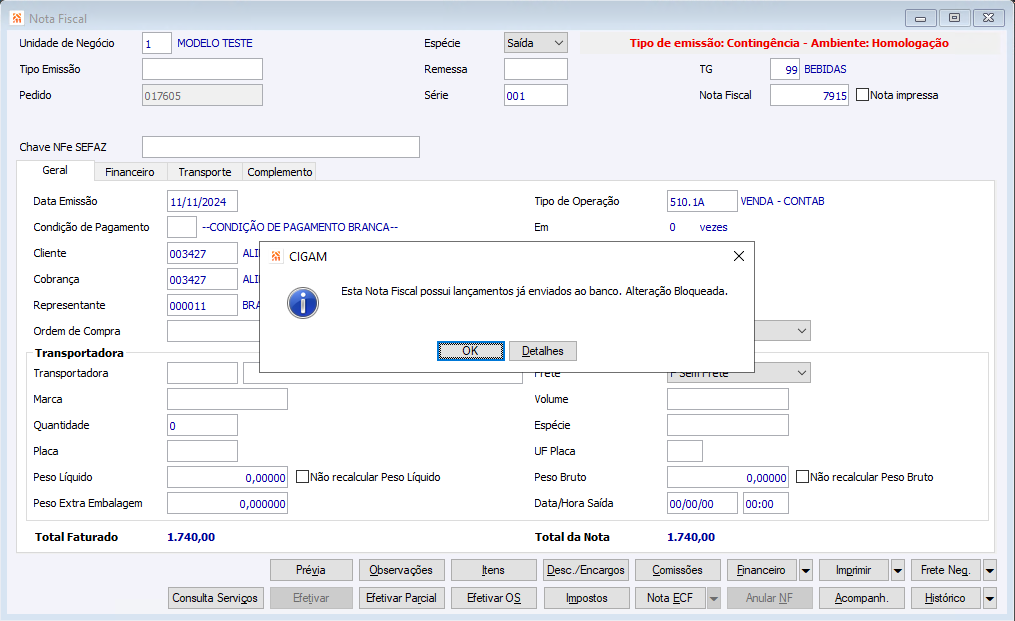Click the Cliente code field 003427
The image size is (1015, 621).
203,253
